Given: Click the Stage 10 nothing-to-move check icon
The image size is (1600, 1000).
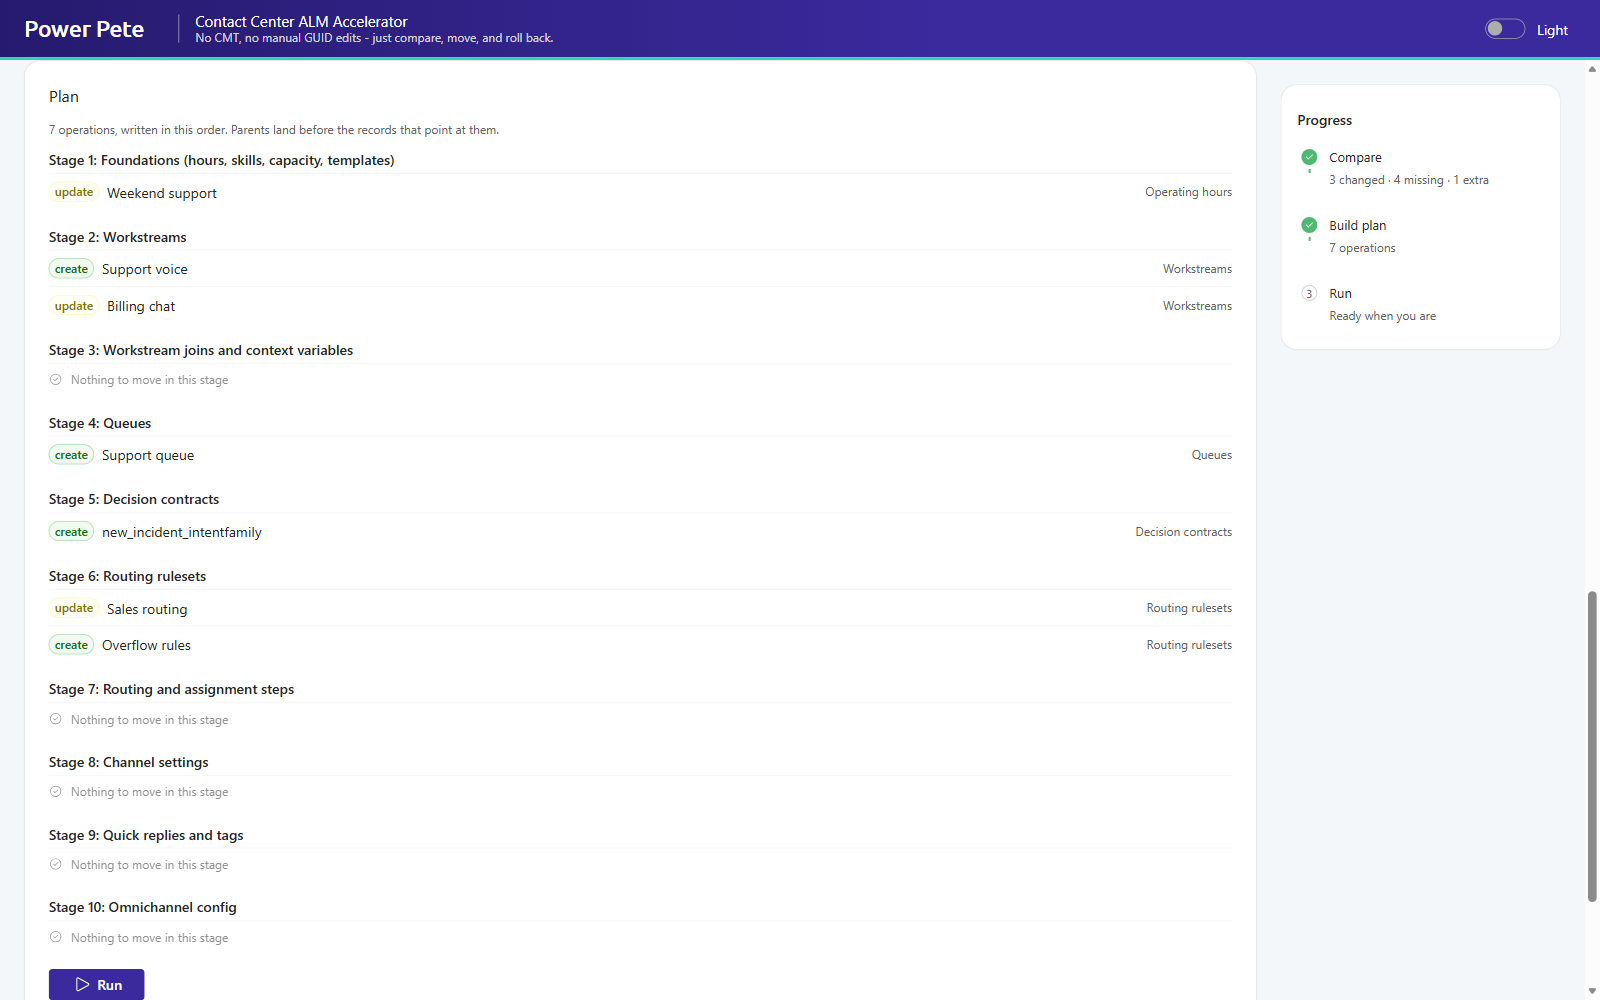Looking at the screenshot, I should [56, 938].
